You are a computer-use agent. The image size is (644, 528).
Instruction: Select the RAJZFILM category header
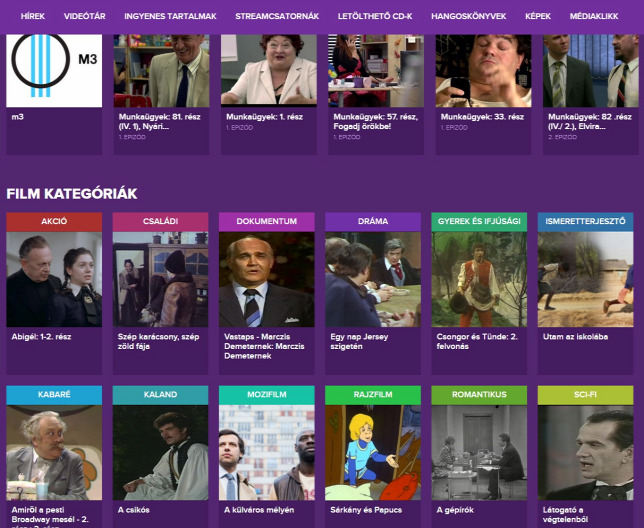coord(373,395)
